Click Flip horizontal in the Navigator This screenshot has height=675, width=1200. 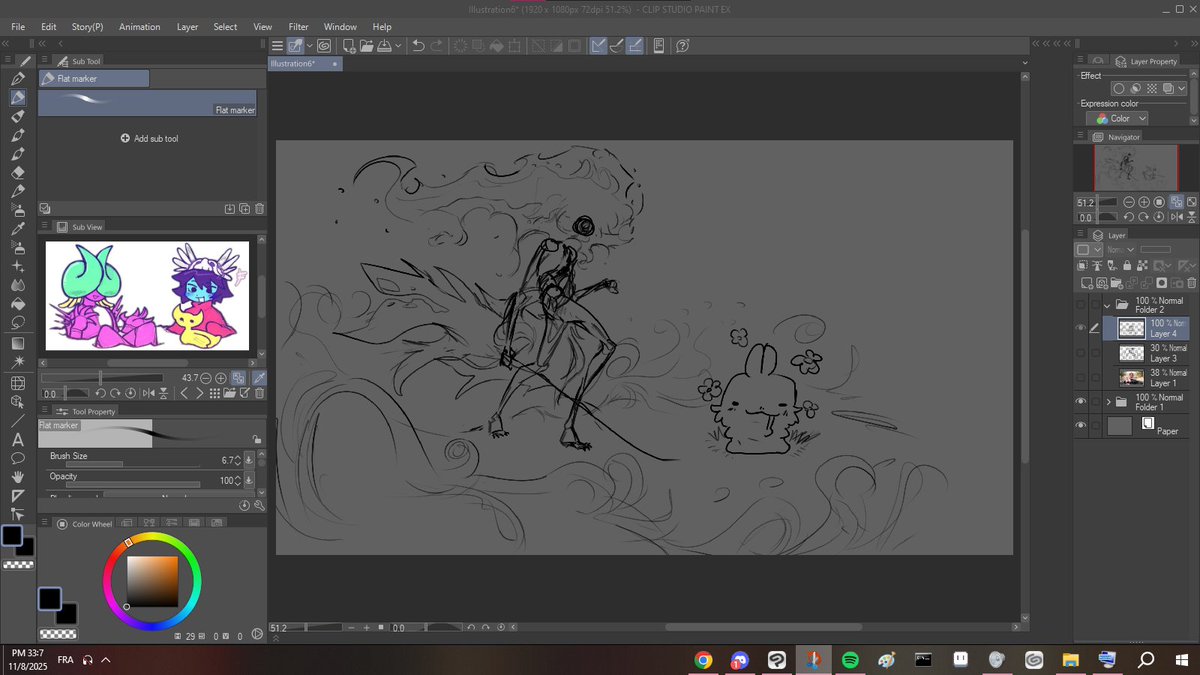click(1175, 216)
